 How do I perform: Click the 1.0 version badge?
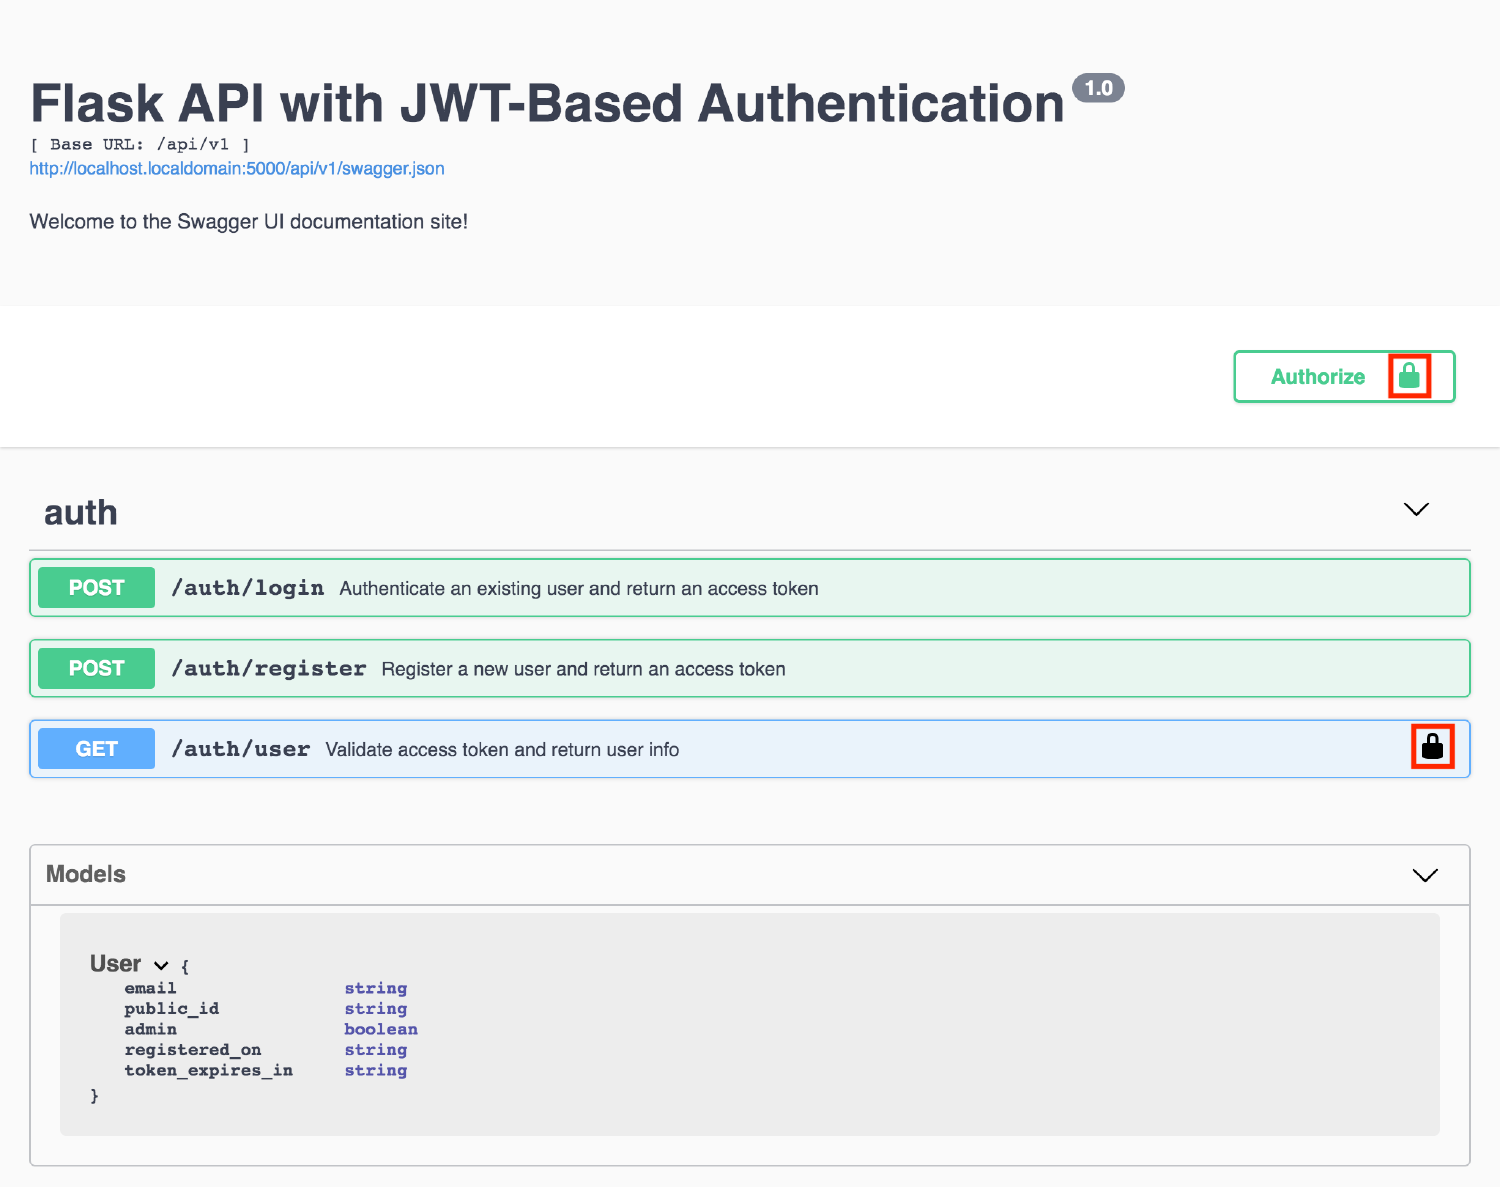tap(1098, 88)
